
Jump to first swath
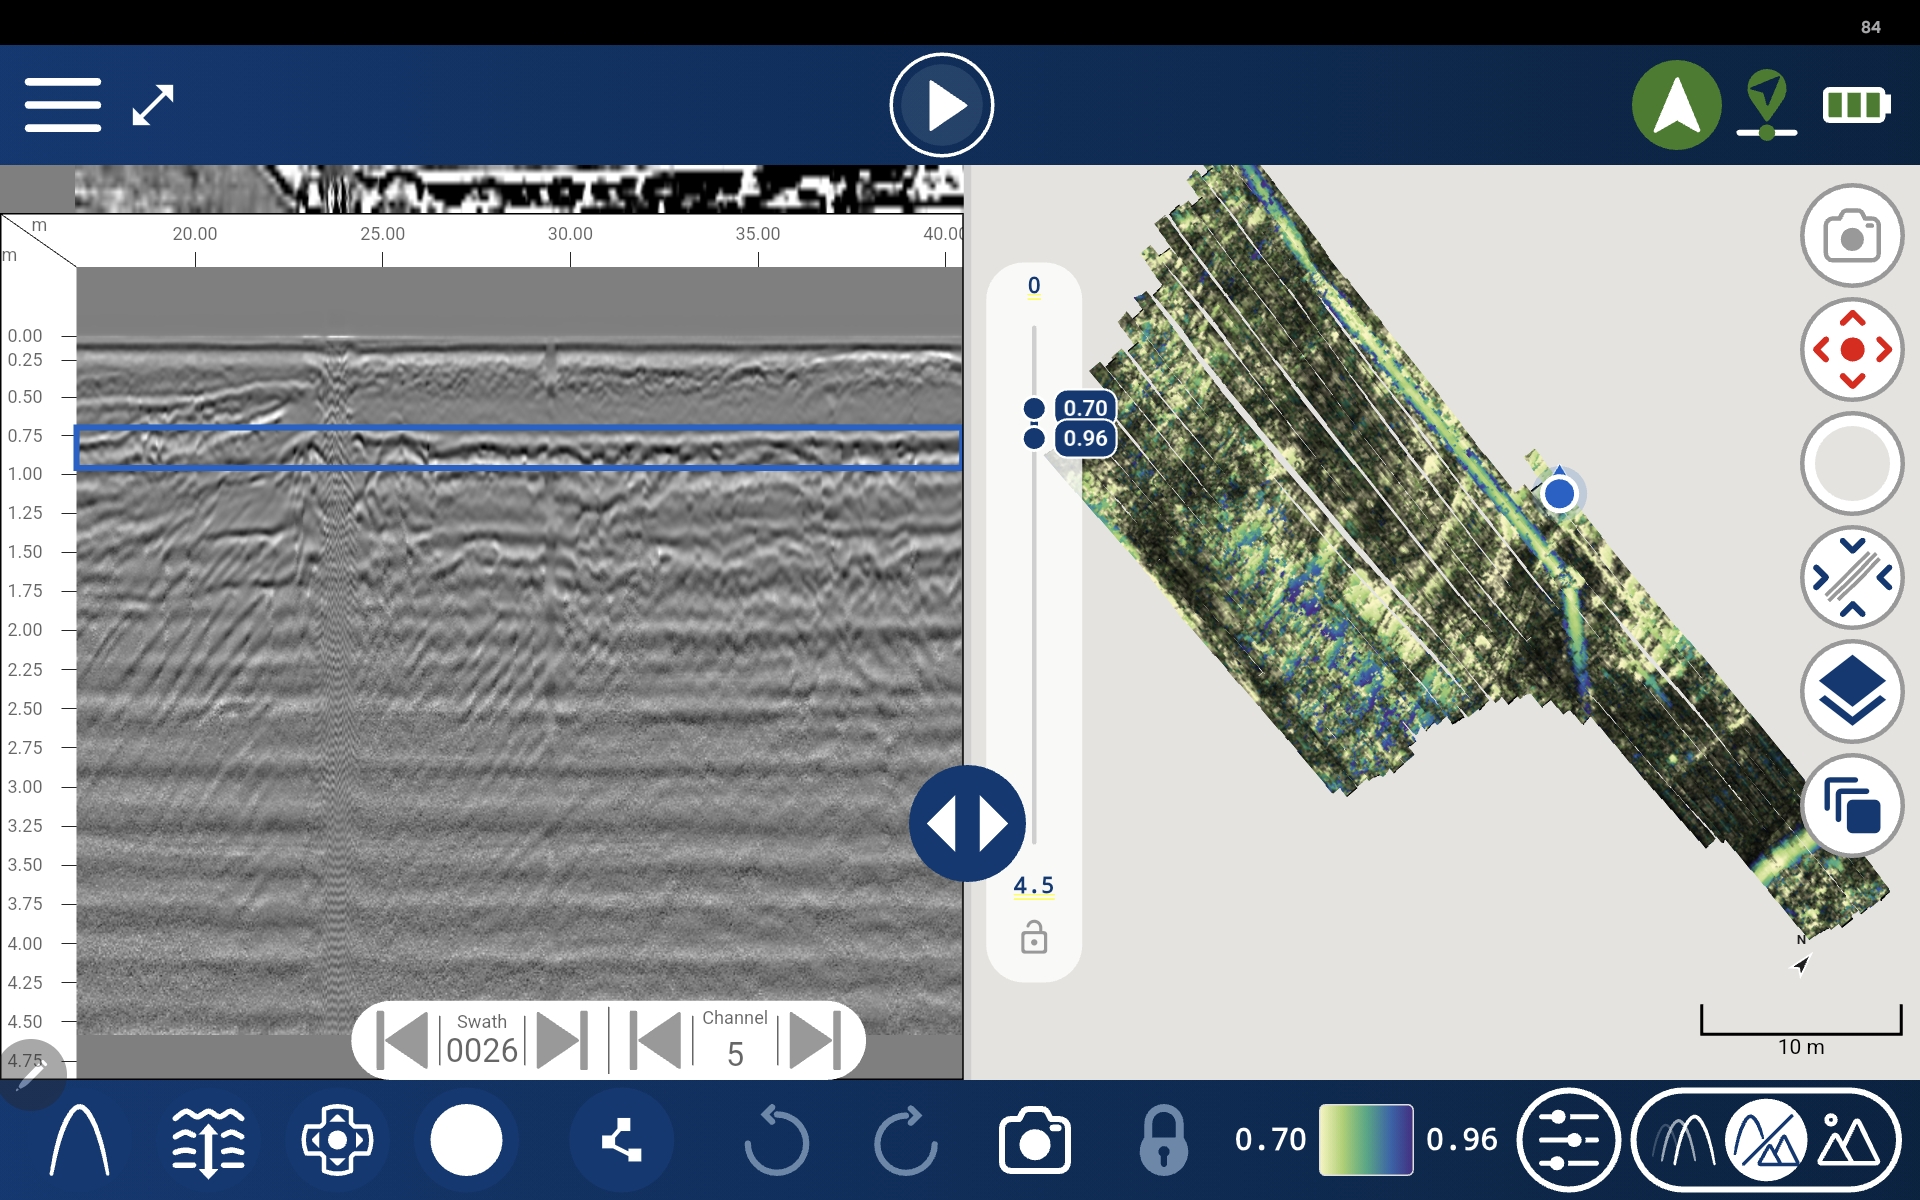tap(403, 1041)
